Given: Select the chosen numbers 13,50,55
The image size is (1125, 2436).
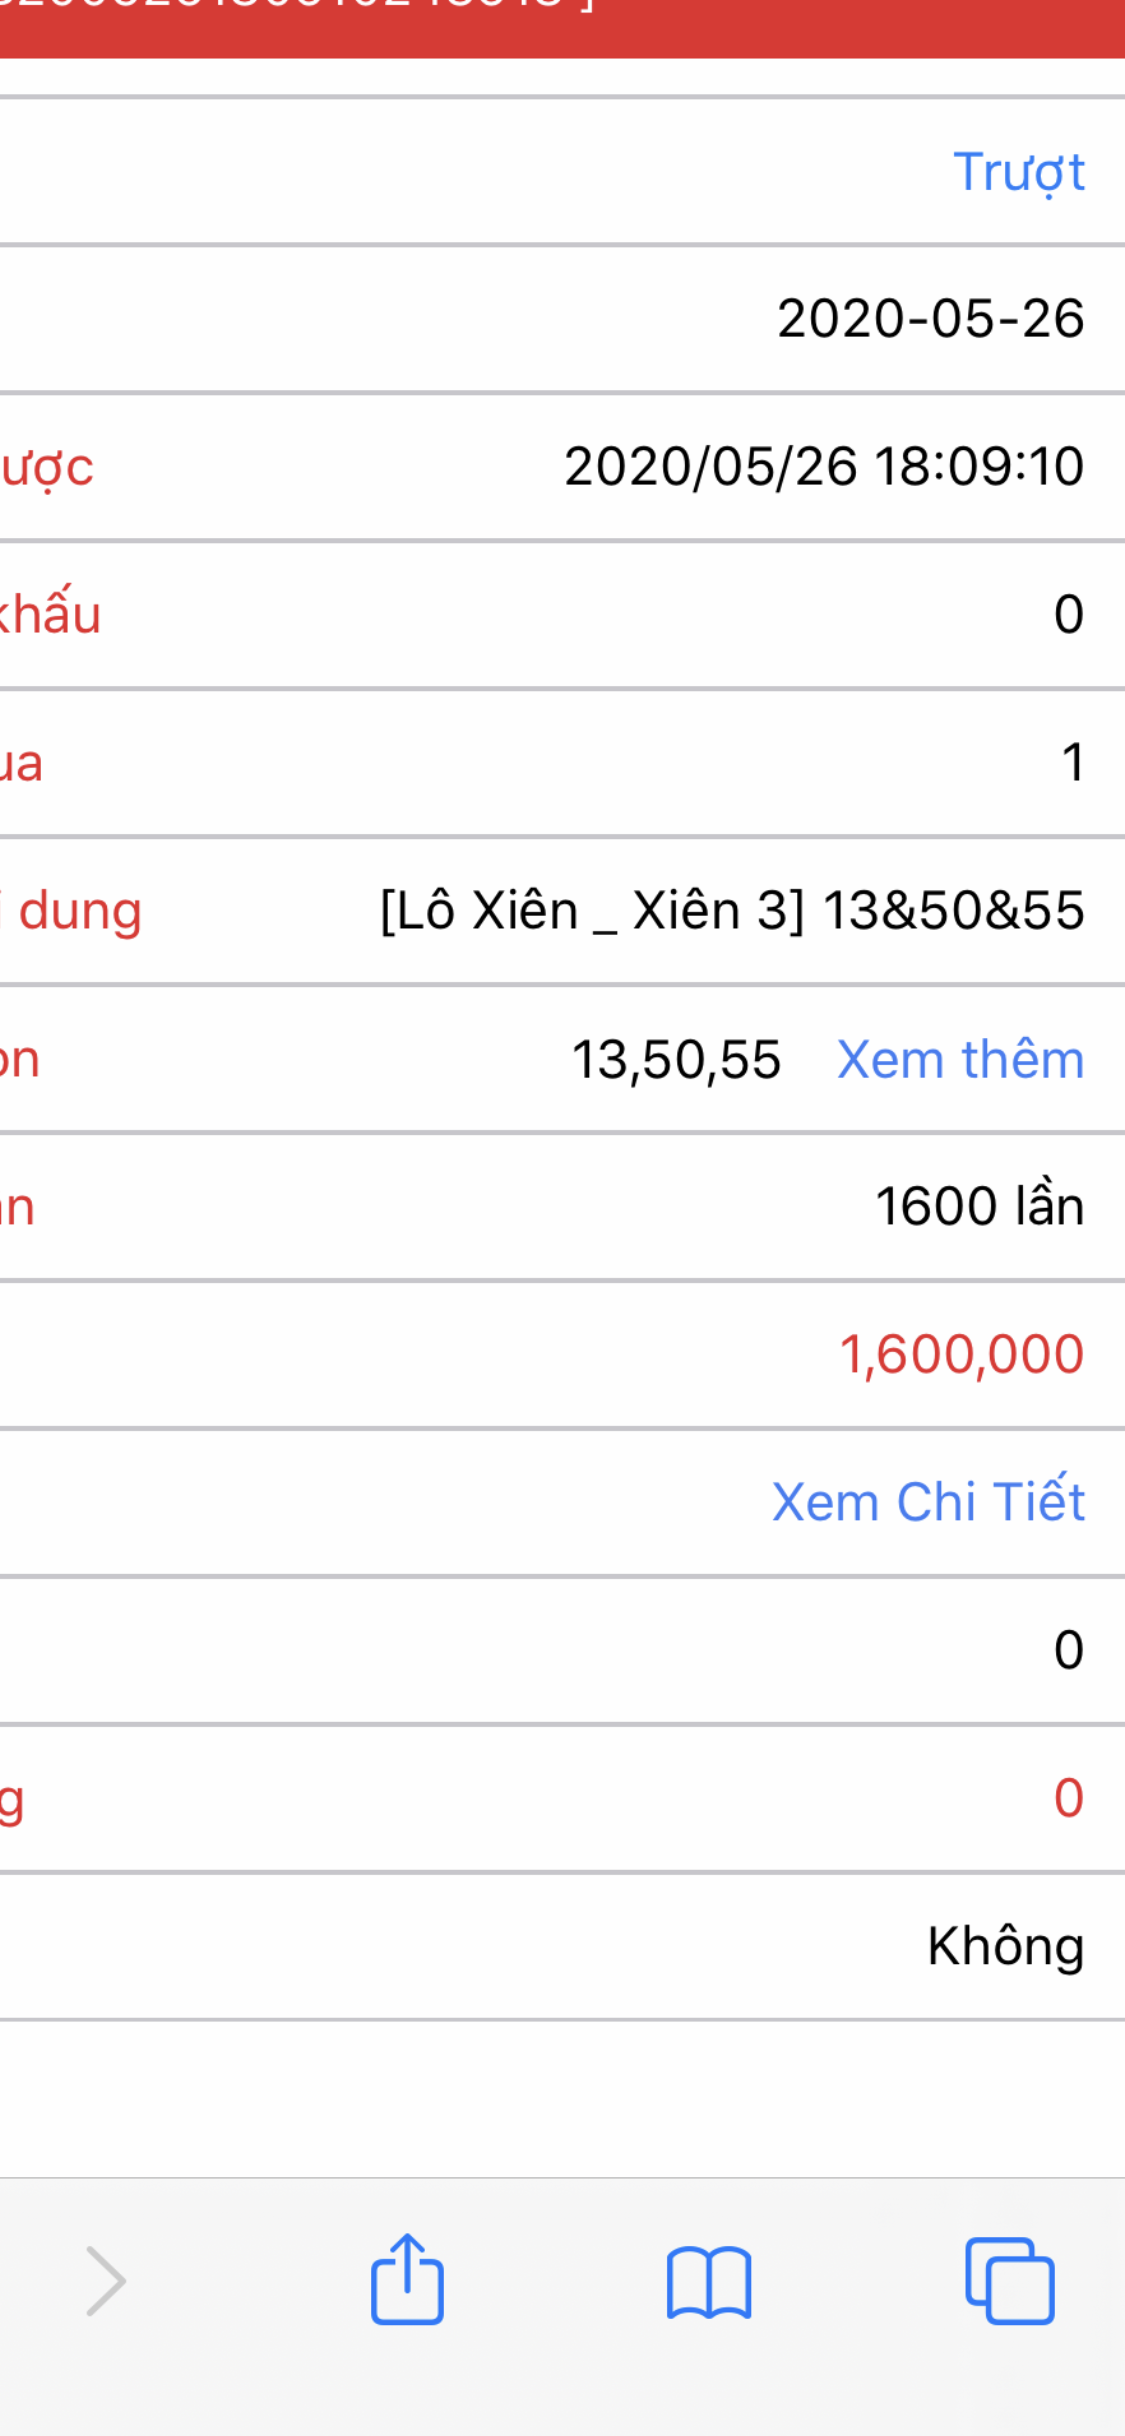Looking at the screenshot, I should [x=676, y=1060].
